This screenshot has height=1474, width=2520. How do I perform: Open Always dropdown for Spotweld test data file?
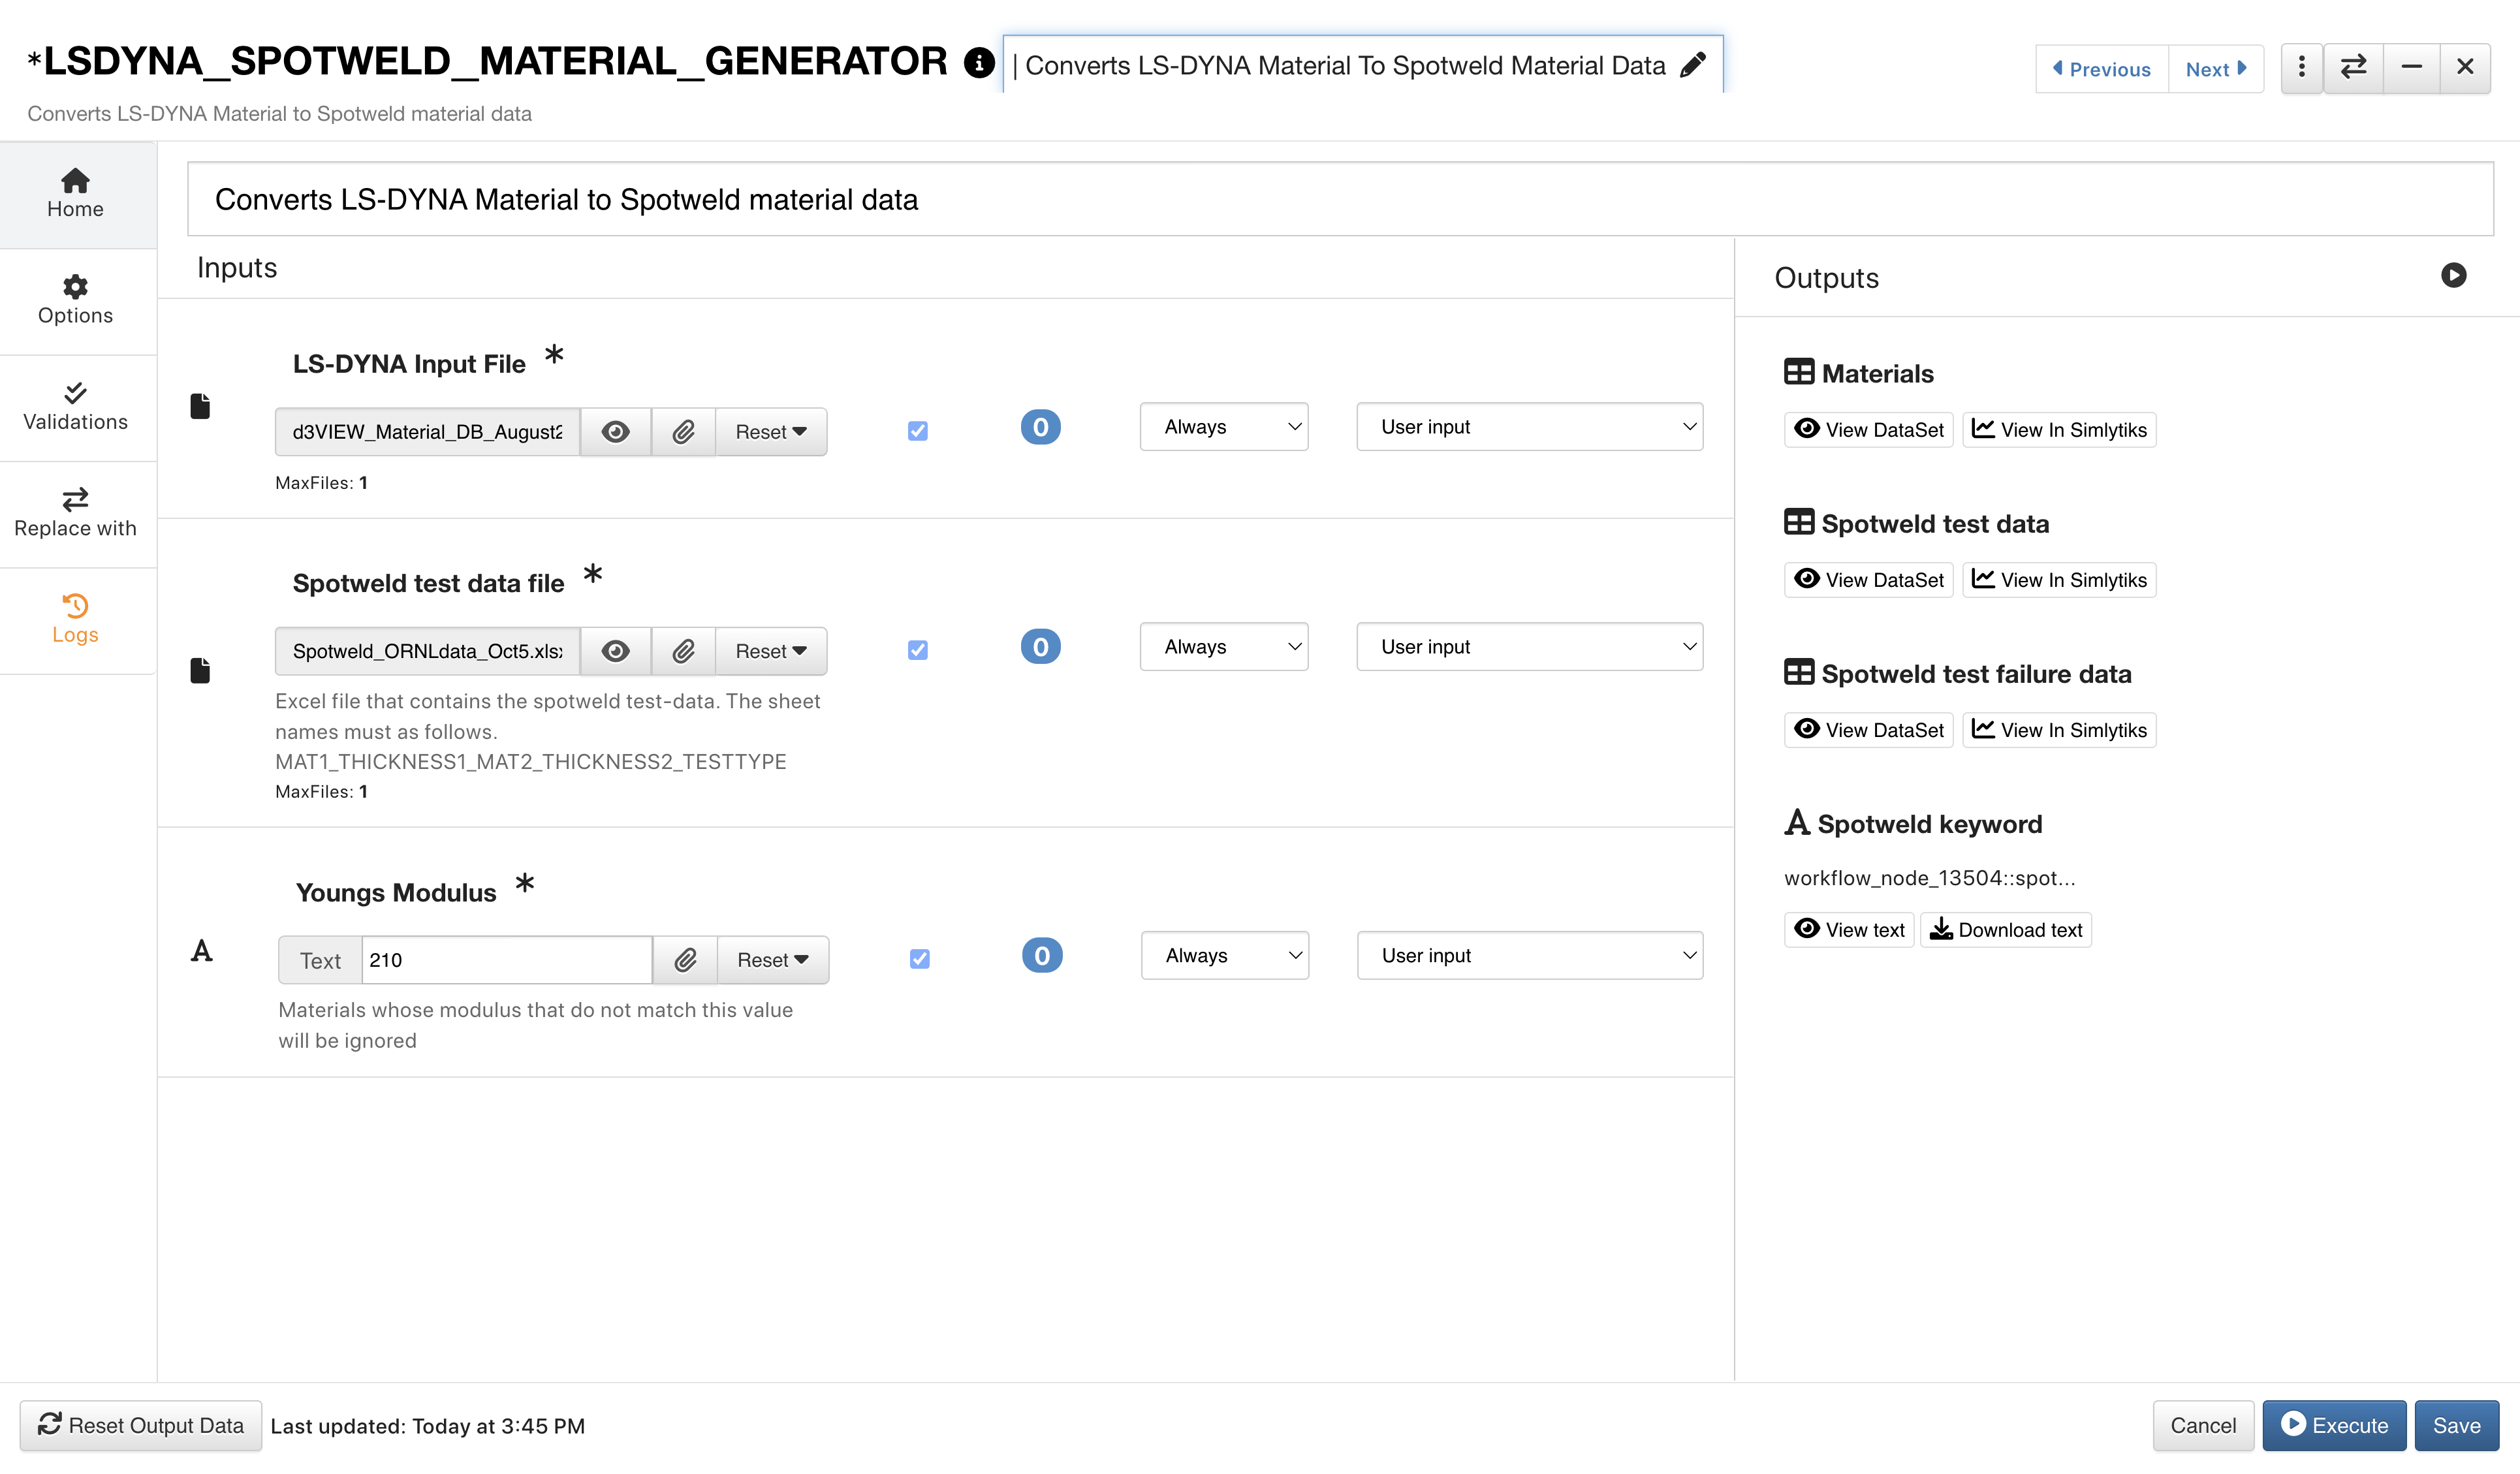click(x=1224, y=647)
